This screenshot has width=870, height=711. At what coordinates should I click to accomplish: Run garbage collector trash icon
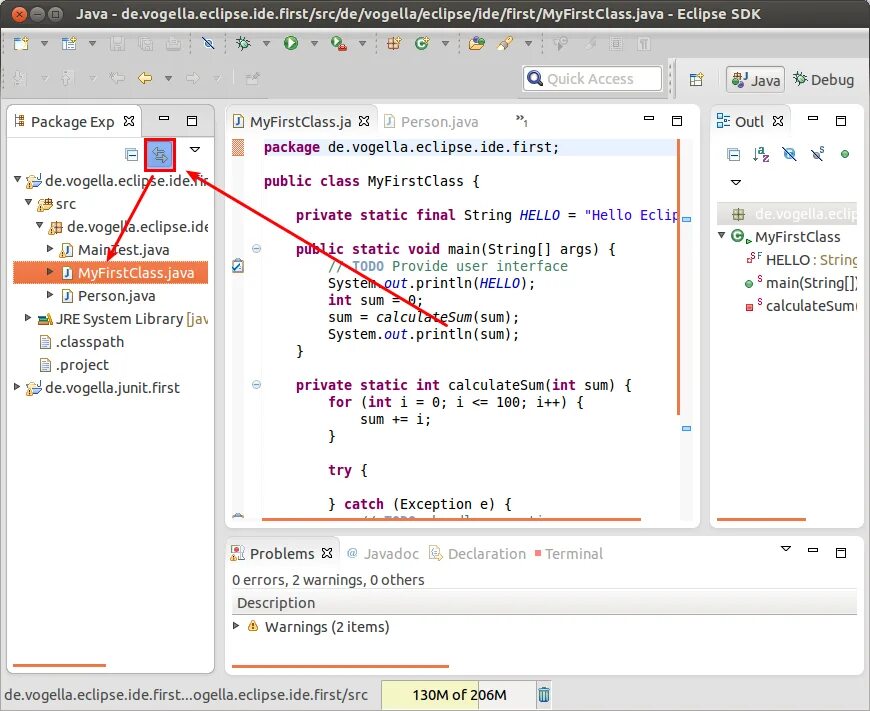pyautogui.click(x=544, y=694)
